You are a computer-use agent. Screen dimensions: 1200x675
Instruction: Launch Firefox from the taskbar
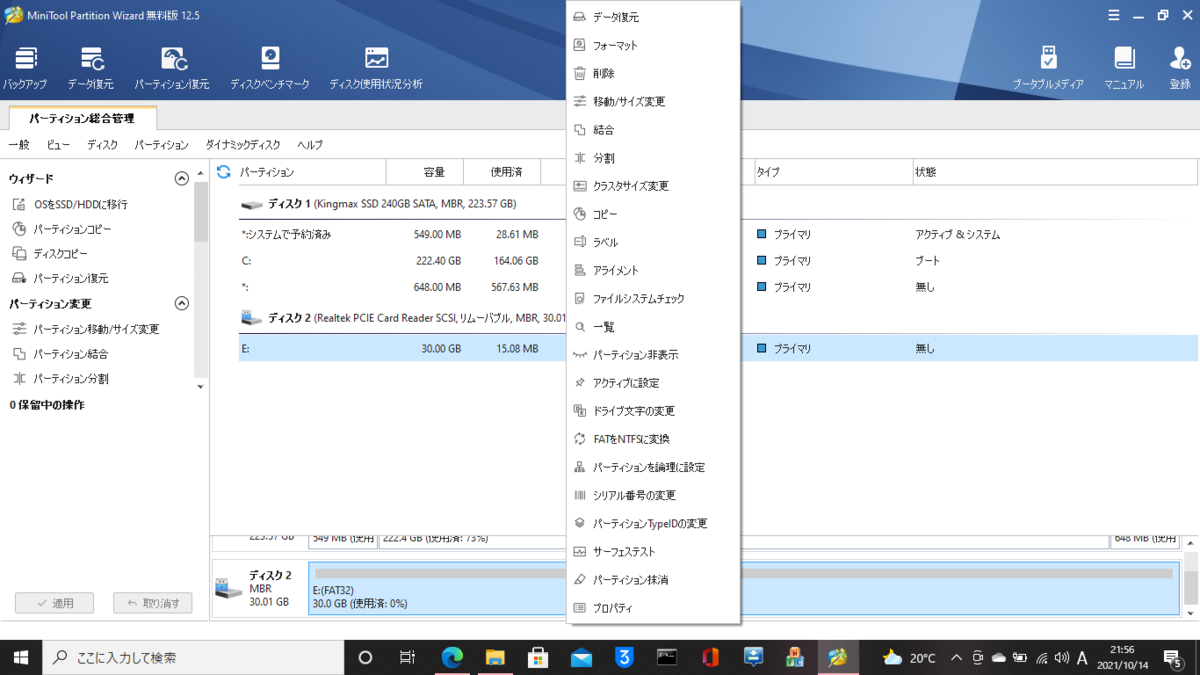pyautogui.click(x=710, y=657)
